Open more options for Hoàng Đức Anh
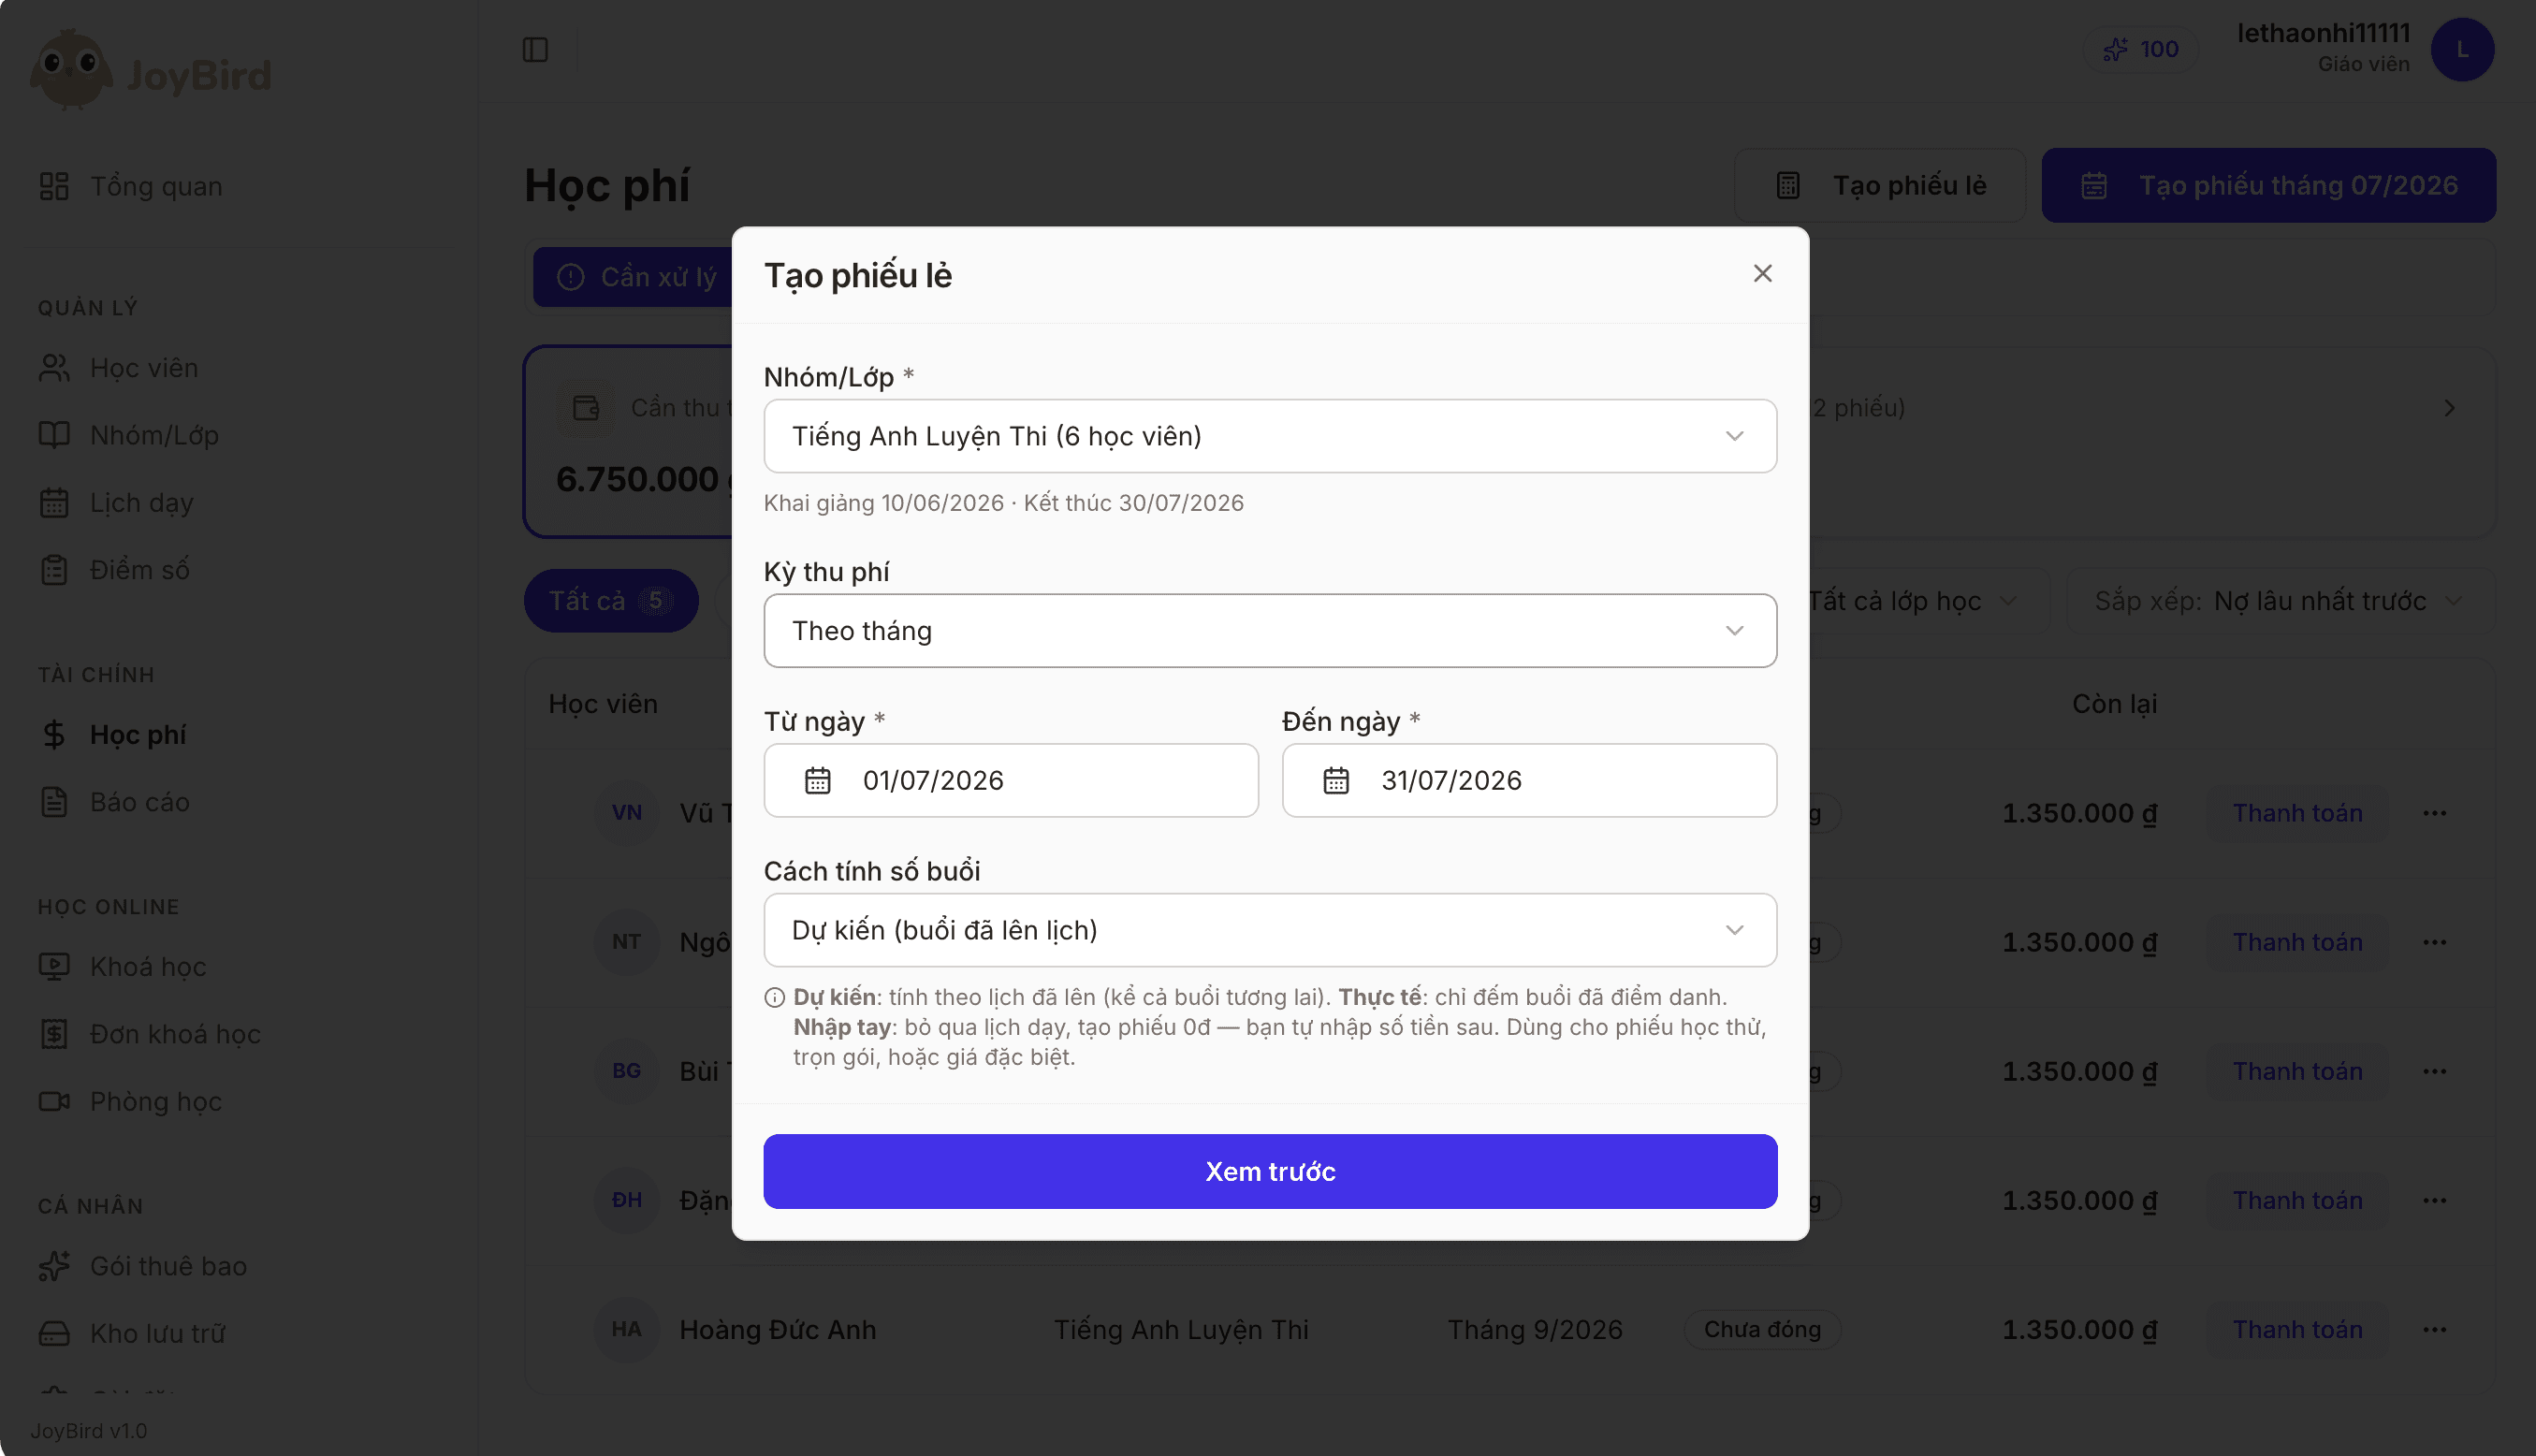2536x1456 pixels. point(2434,1329)
